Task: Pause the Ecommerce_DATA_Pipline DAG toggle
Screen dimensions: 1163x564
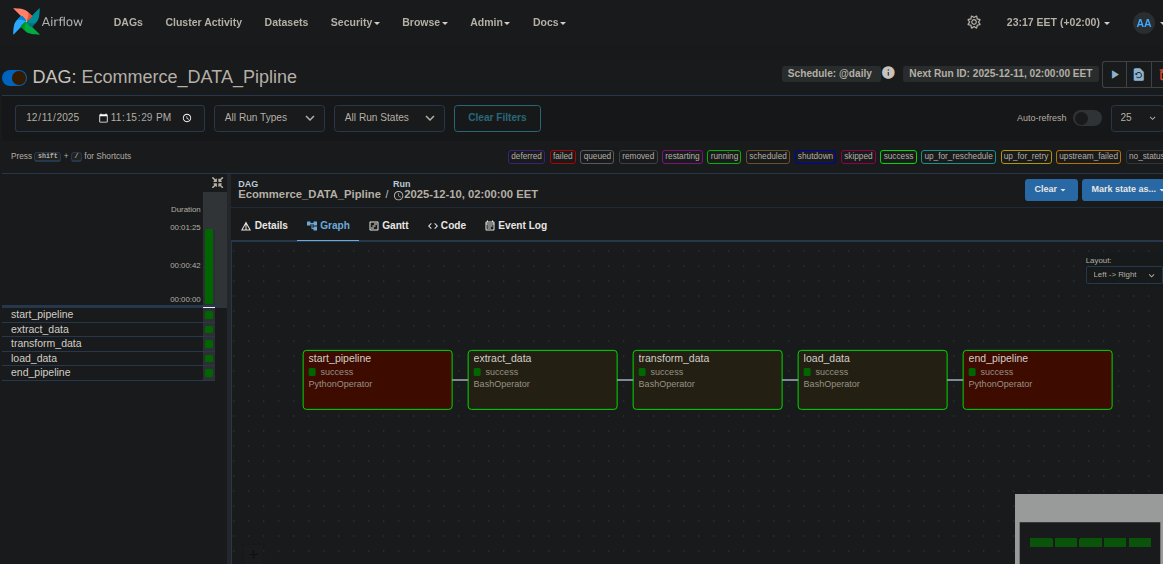Action: point(15,77)
